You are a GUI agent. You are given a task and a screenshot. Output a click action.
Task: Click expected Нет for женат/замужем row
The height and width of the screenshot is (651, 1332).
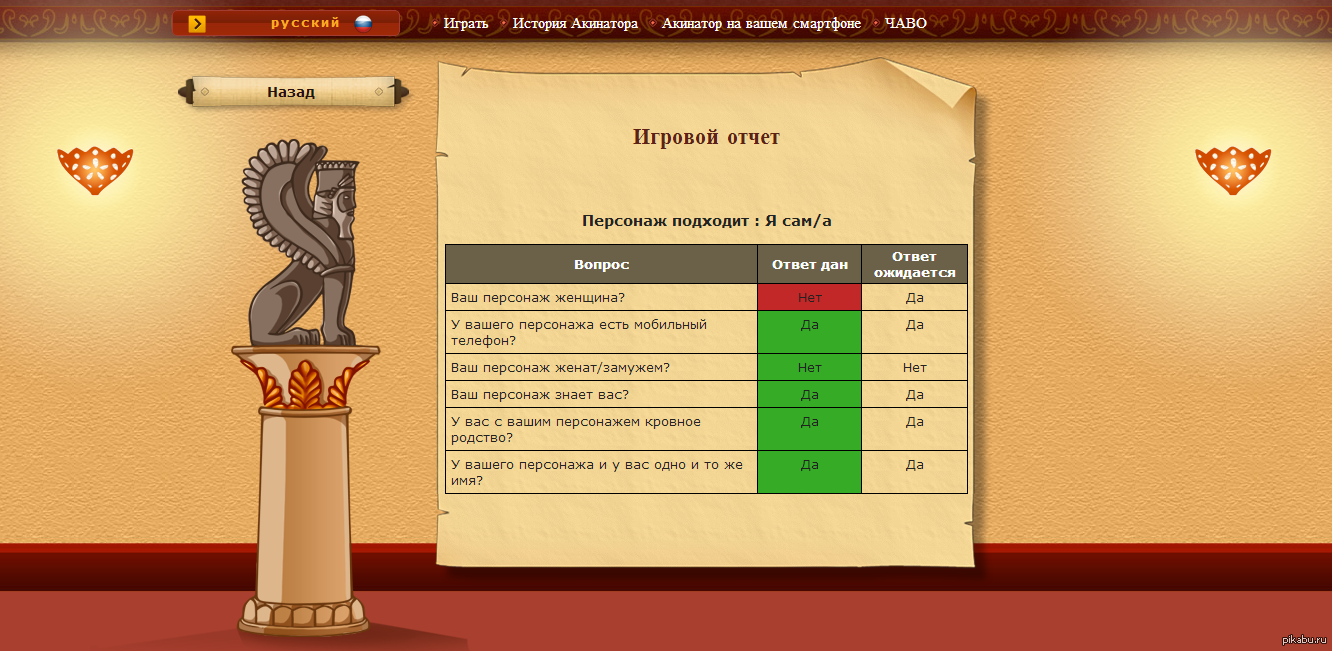pos(914,367)
